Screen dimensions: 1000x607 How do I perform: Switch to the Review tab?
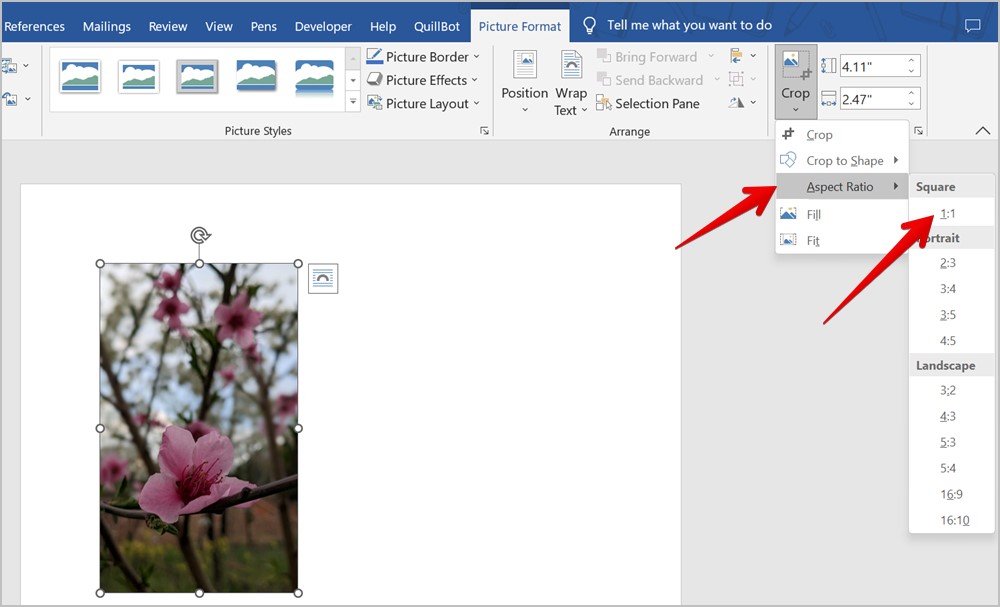point(168,26)
